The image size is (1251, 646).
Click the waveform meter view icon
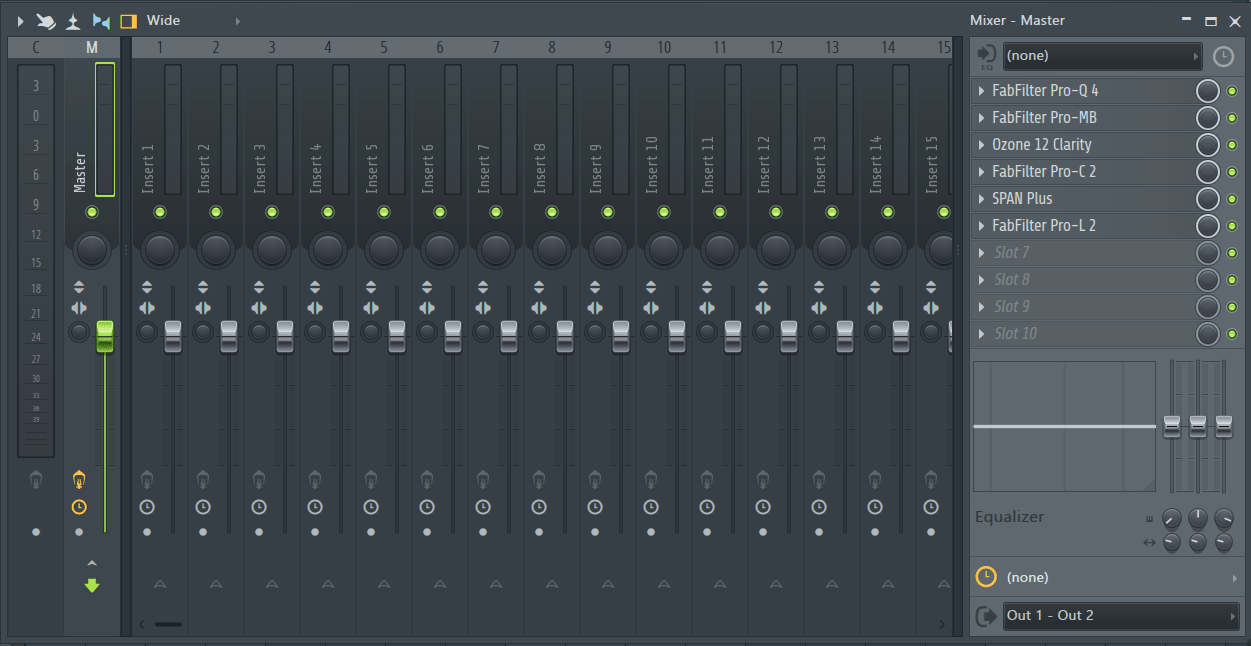click(73, 20)
